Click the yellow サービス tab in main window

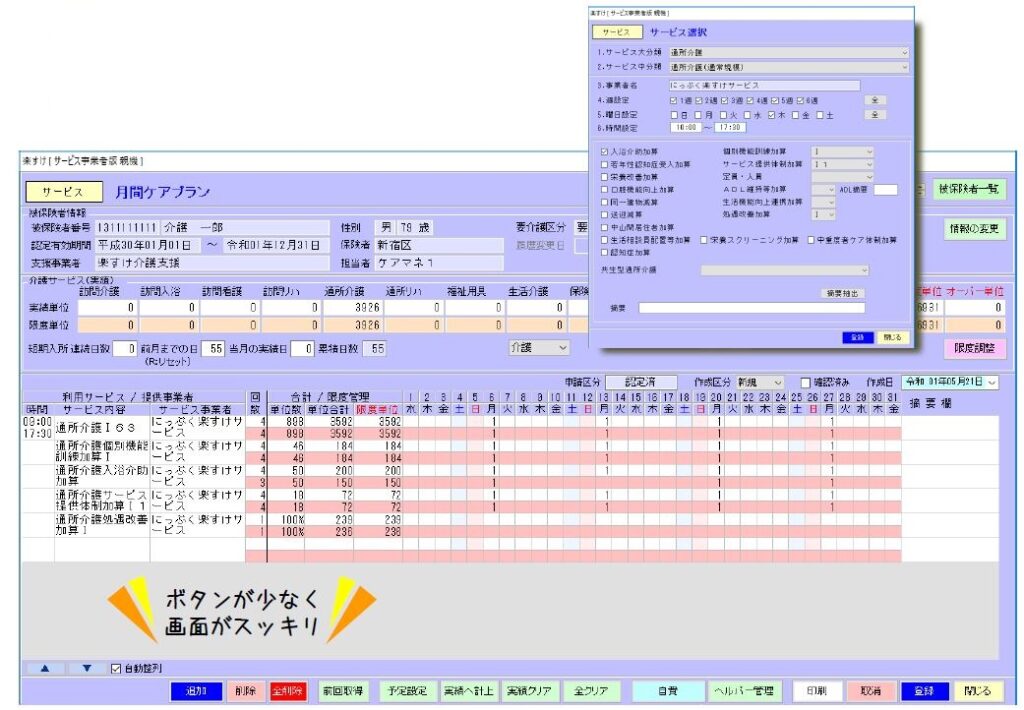click(63, 192)
